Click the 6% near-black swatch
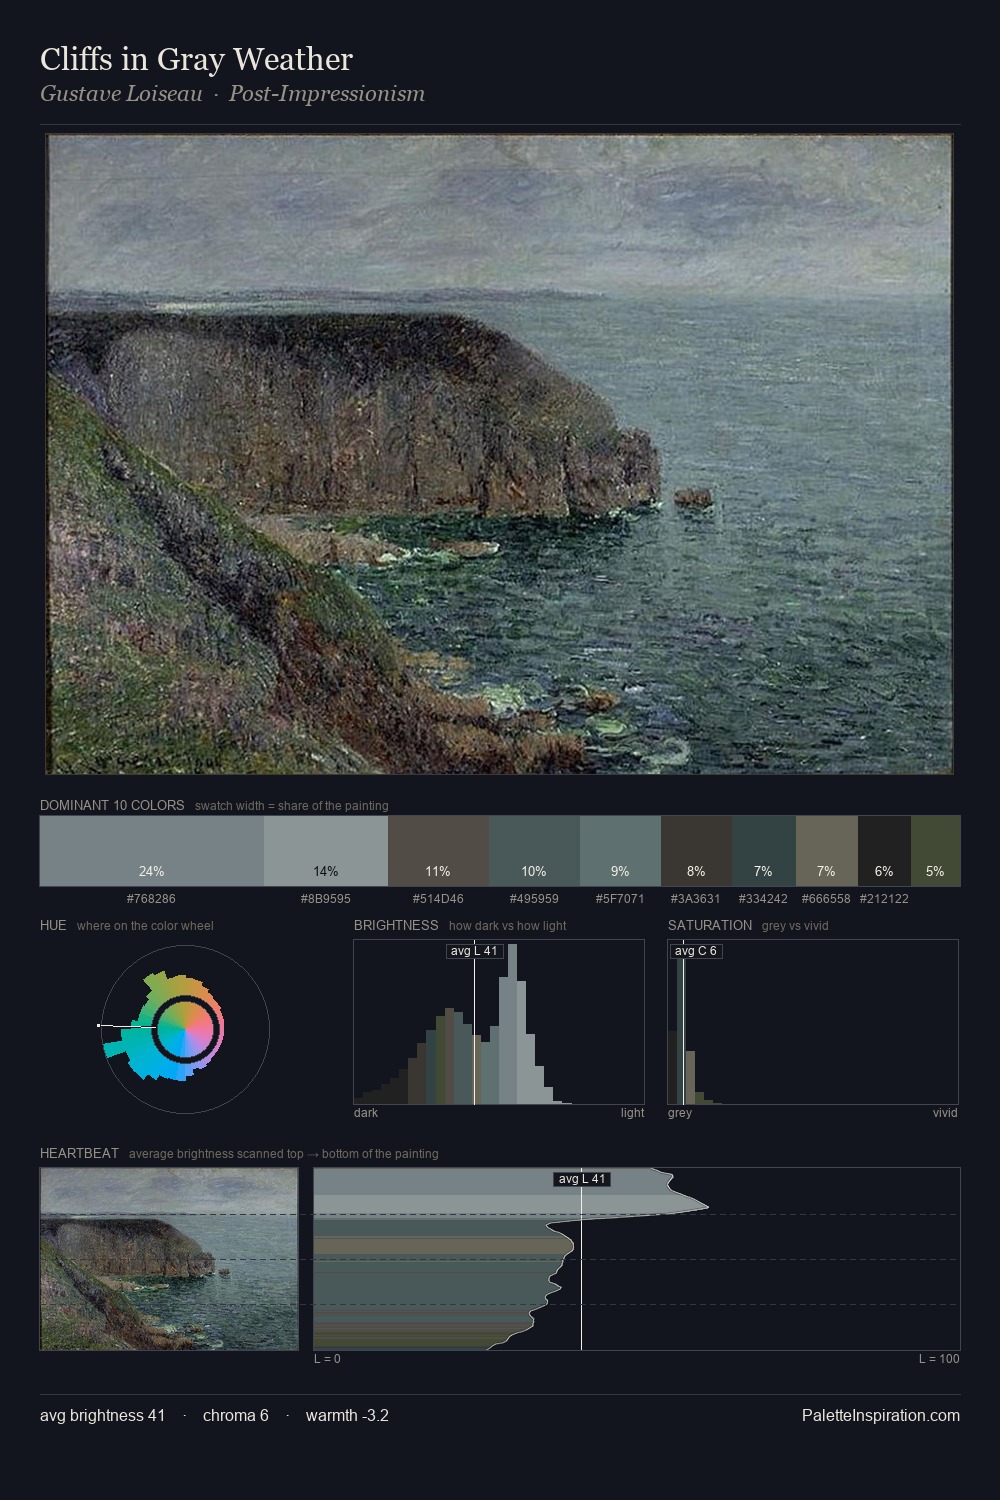1000x1500 pixels. click(884, 851)
